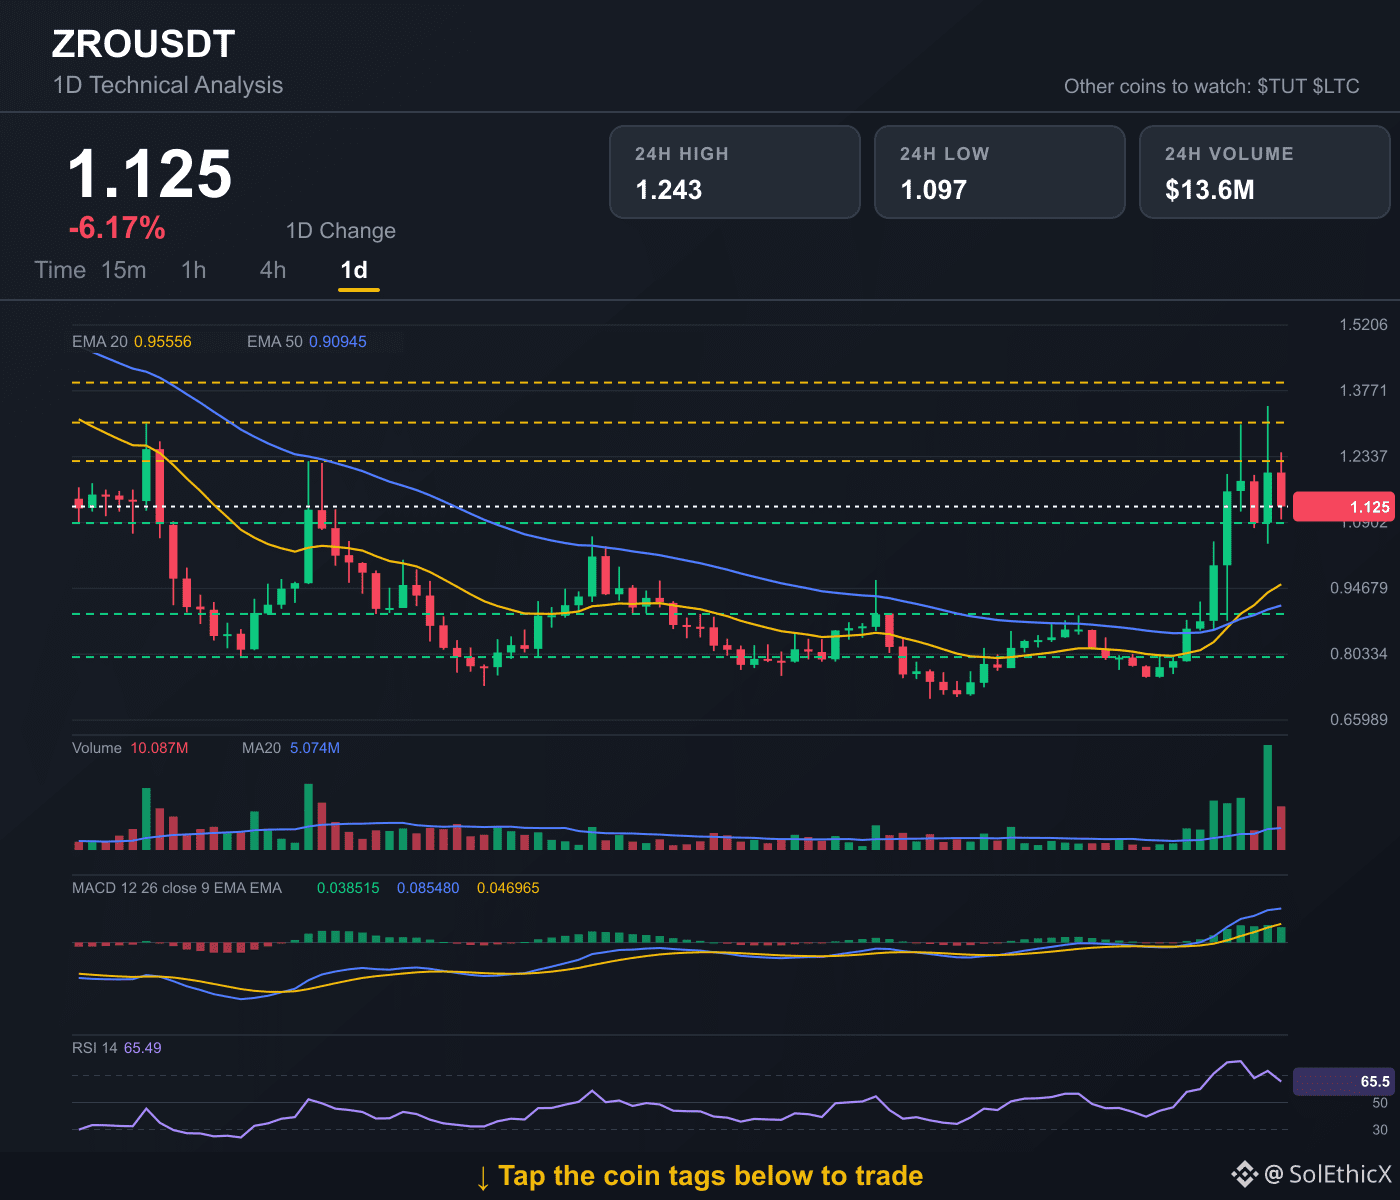The height and width of the screenshot is (1200, 1400).
Task: Click the ZROUSDT pair title
Action: 144,44
